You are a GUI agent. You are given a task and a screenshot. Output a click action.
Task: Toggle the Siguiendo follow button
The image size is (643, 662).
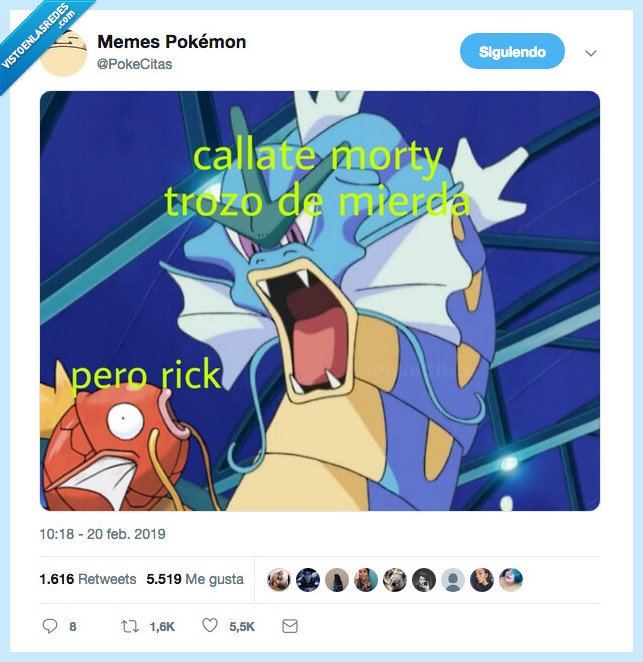tap(512, 51)
